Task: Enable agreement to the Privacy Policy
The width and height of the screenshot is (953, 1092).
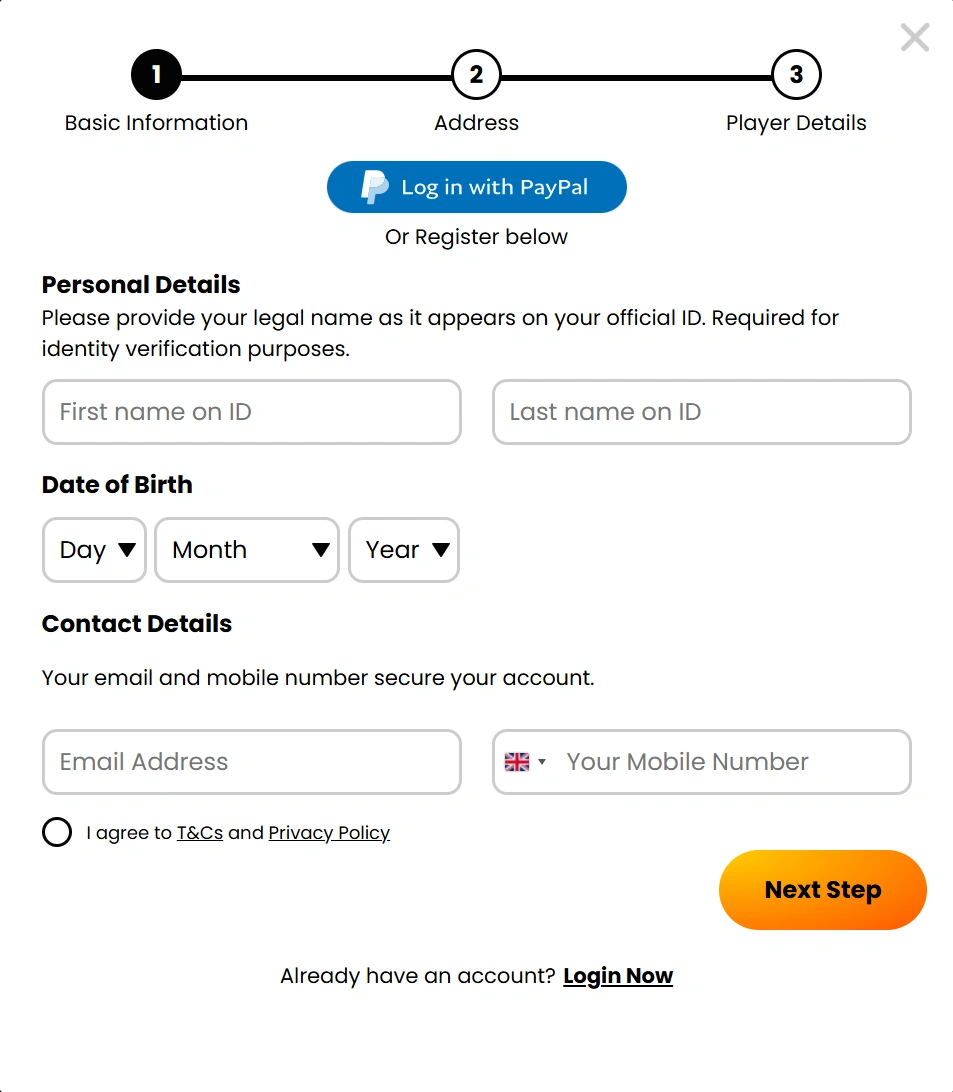Action: coord(57,831)
